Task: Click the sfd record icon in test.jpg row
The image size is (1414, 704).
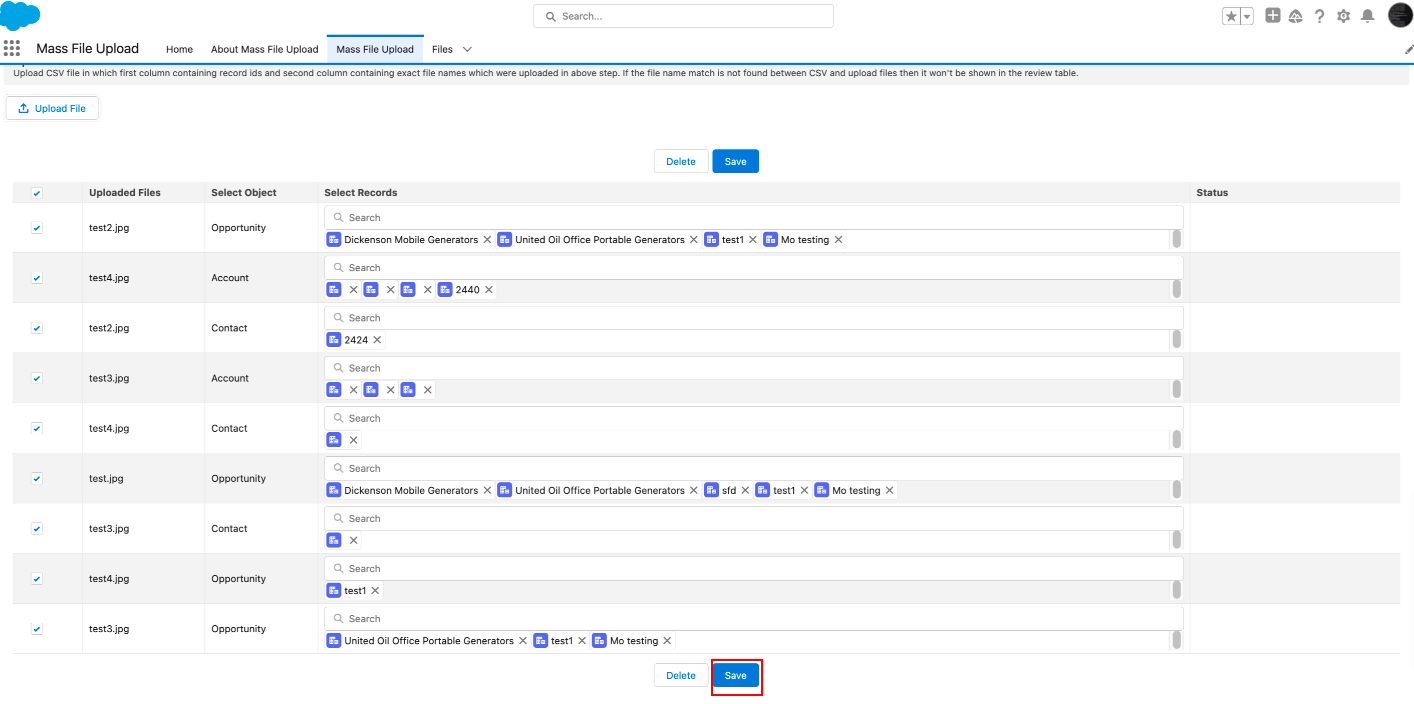Action: [x=712, y=490]
